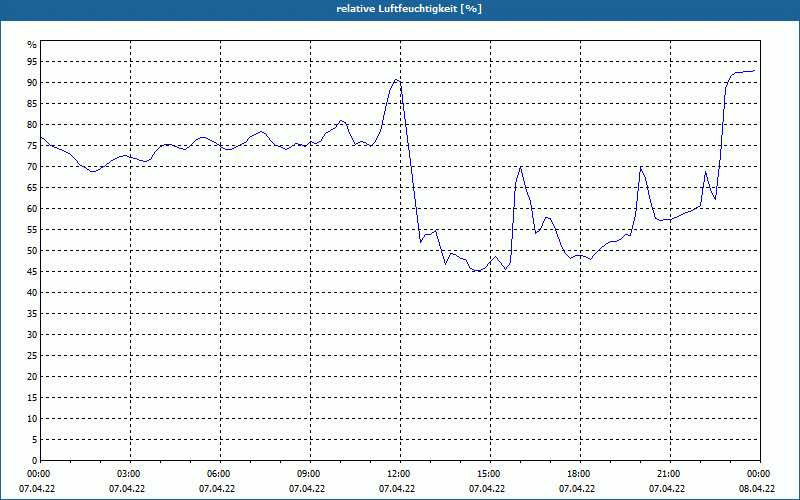Select the '5' y-axis label
This screenshot has width=800, height=500.
pos(34,440)
